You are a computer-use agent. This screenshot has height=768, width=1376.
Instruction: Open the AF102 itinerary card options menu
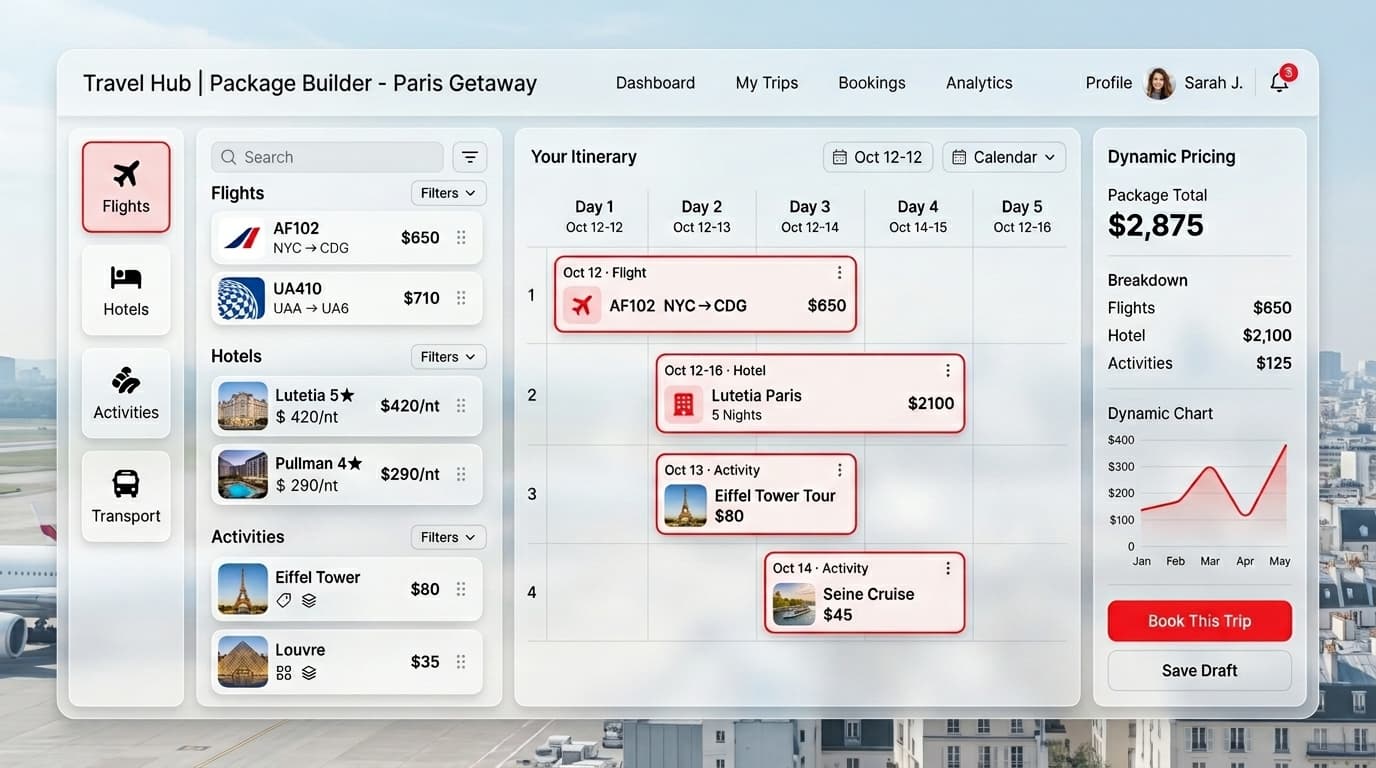839,273
